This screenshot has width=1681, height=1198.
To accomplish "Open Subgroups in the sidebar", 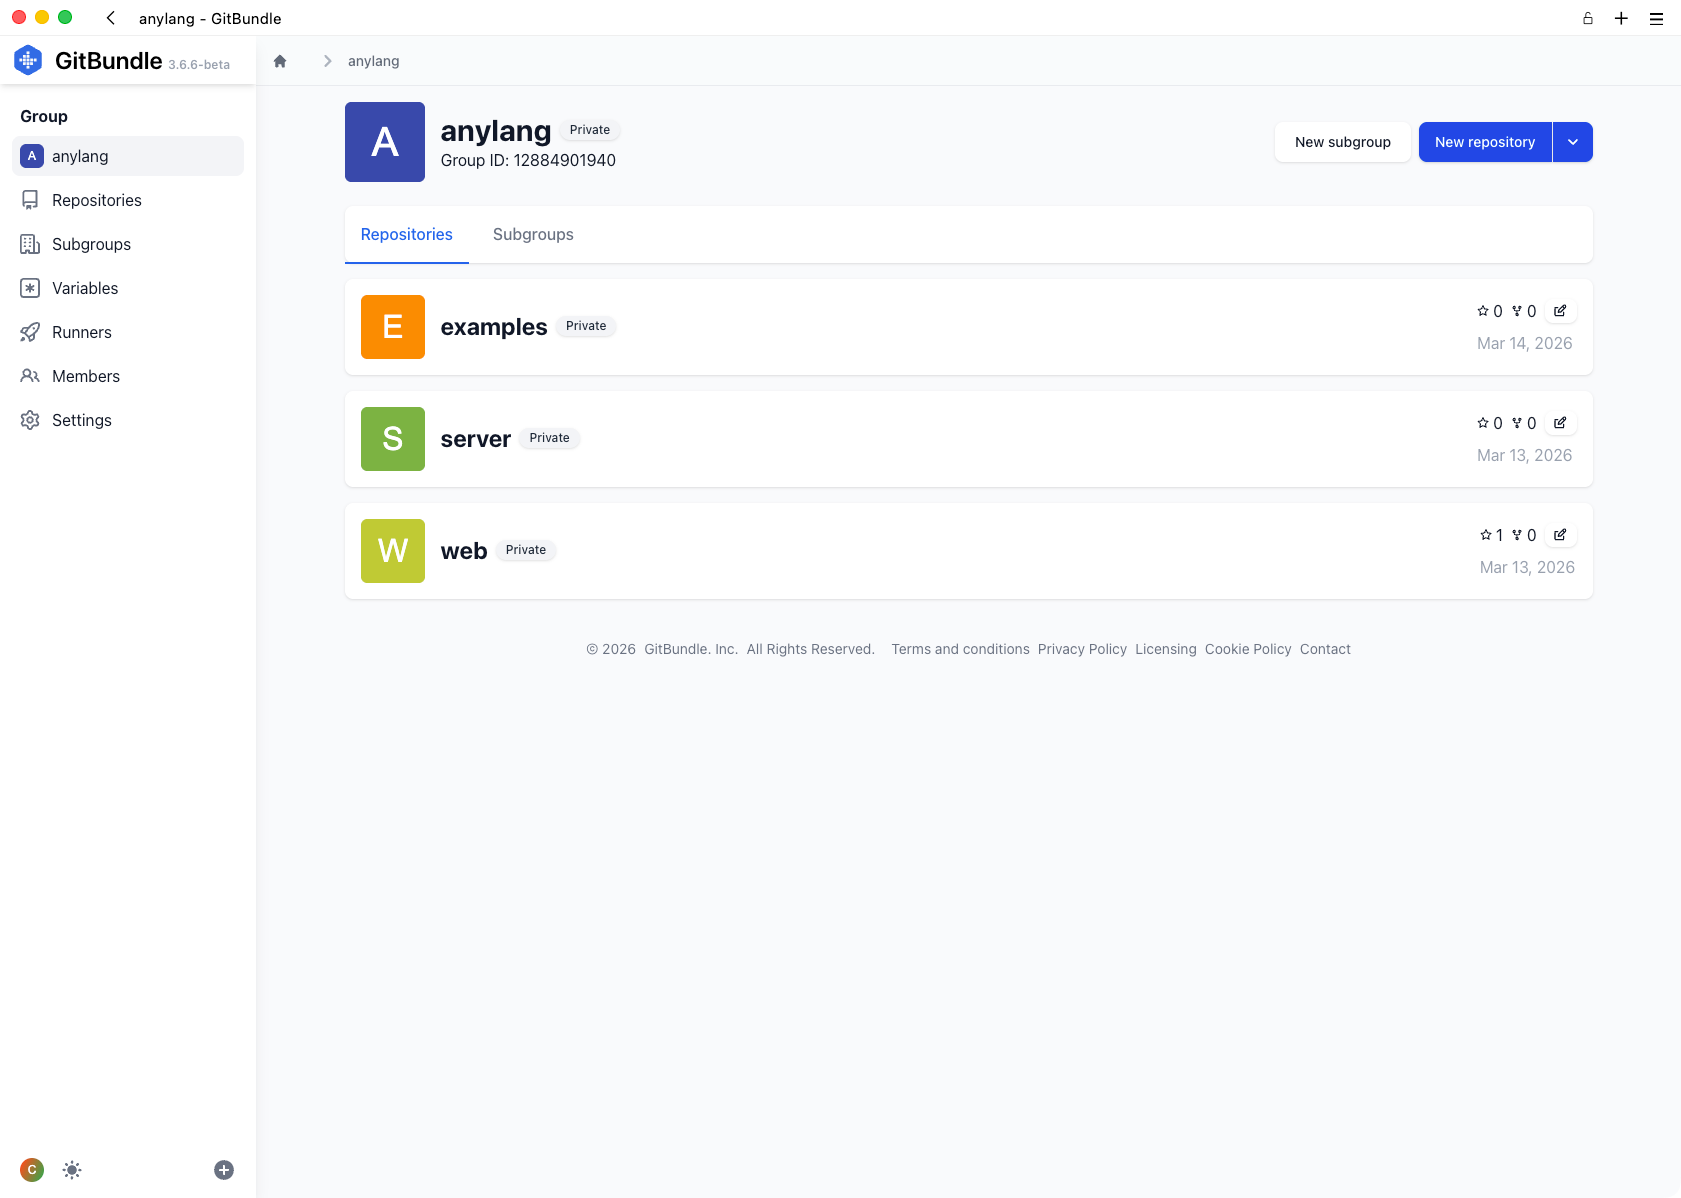I will pos(128,244).
